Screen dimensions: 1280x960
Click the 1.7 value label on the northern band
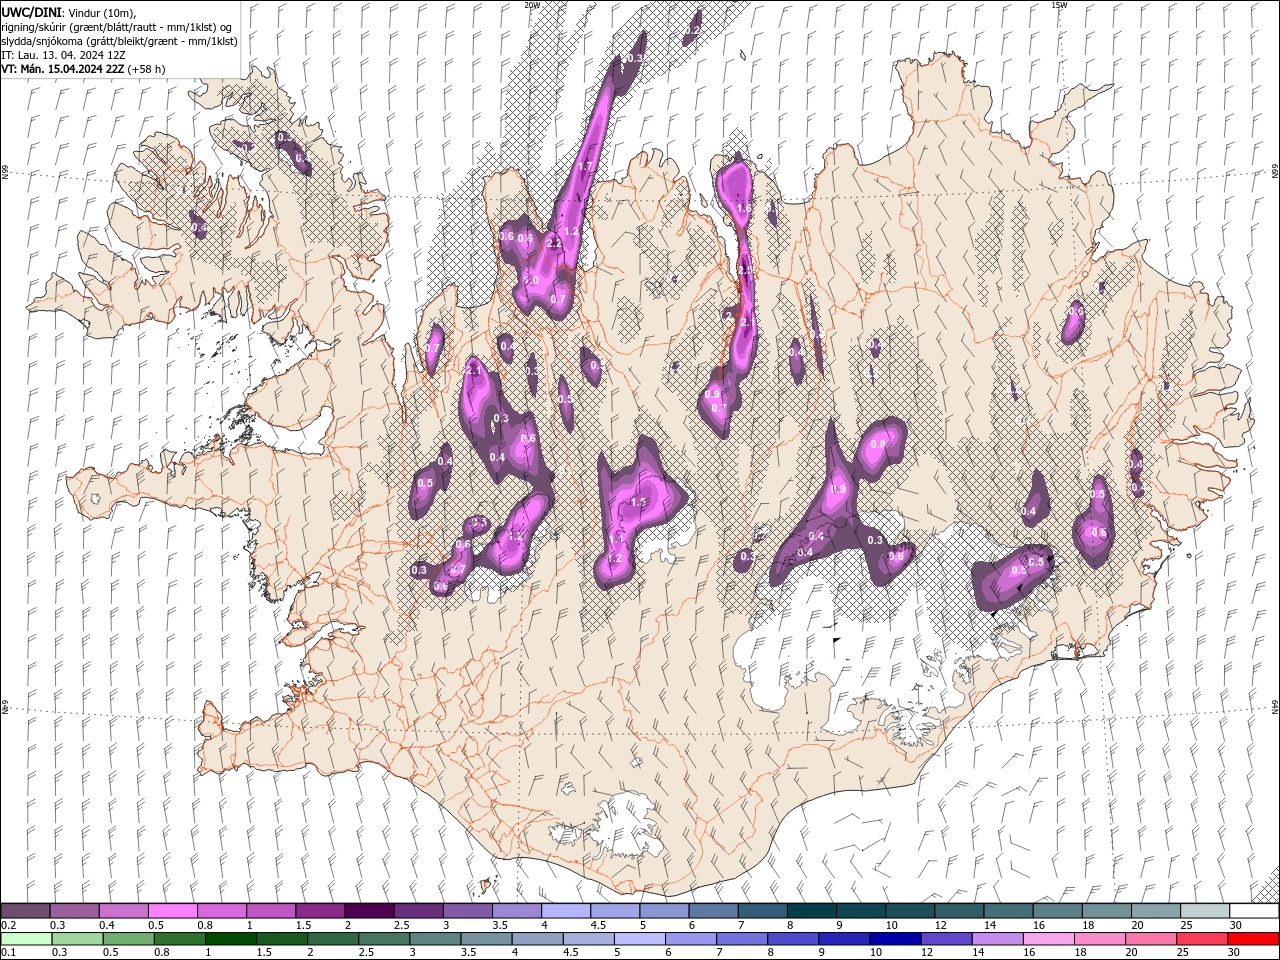click(x=586, y=166)
